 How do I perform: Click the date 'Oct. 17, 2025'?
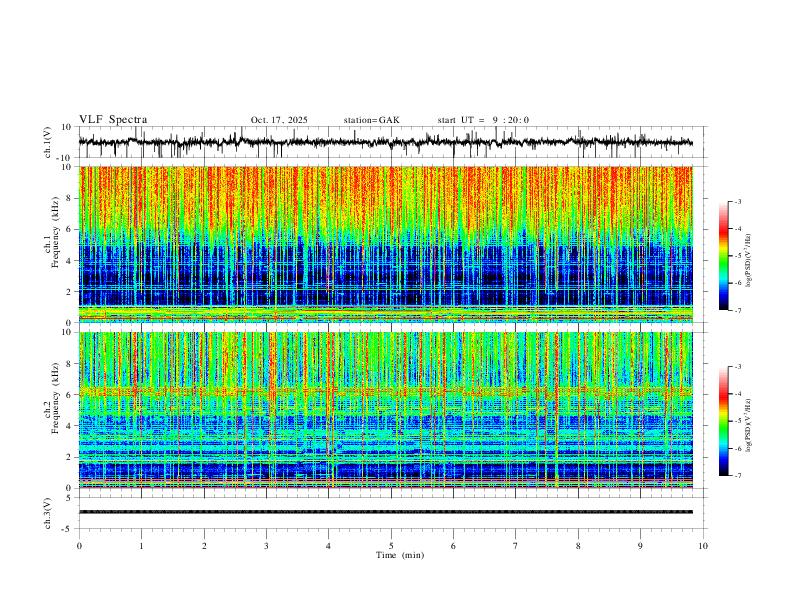[x=279, y=120]
